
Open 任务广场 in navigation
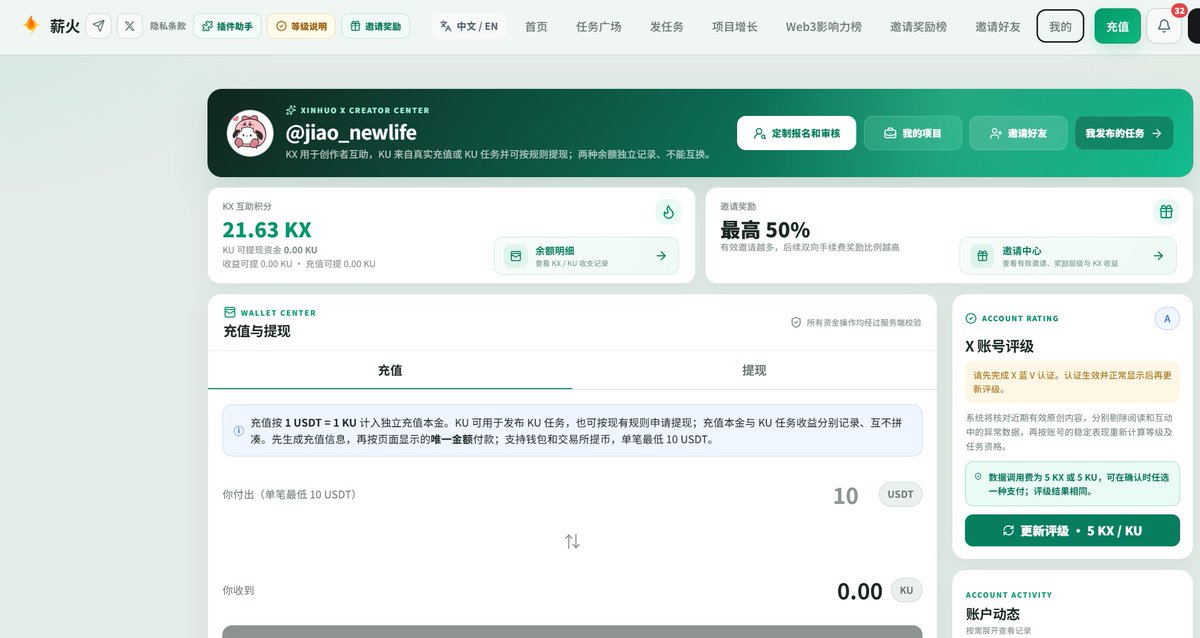pyautogui.click(x=599, y=26)
